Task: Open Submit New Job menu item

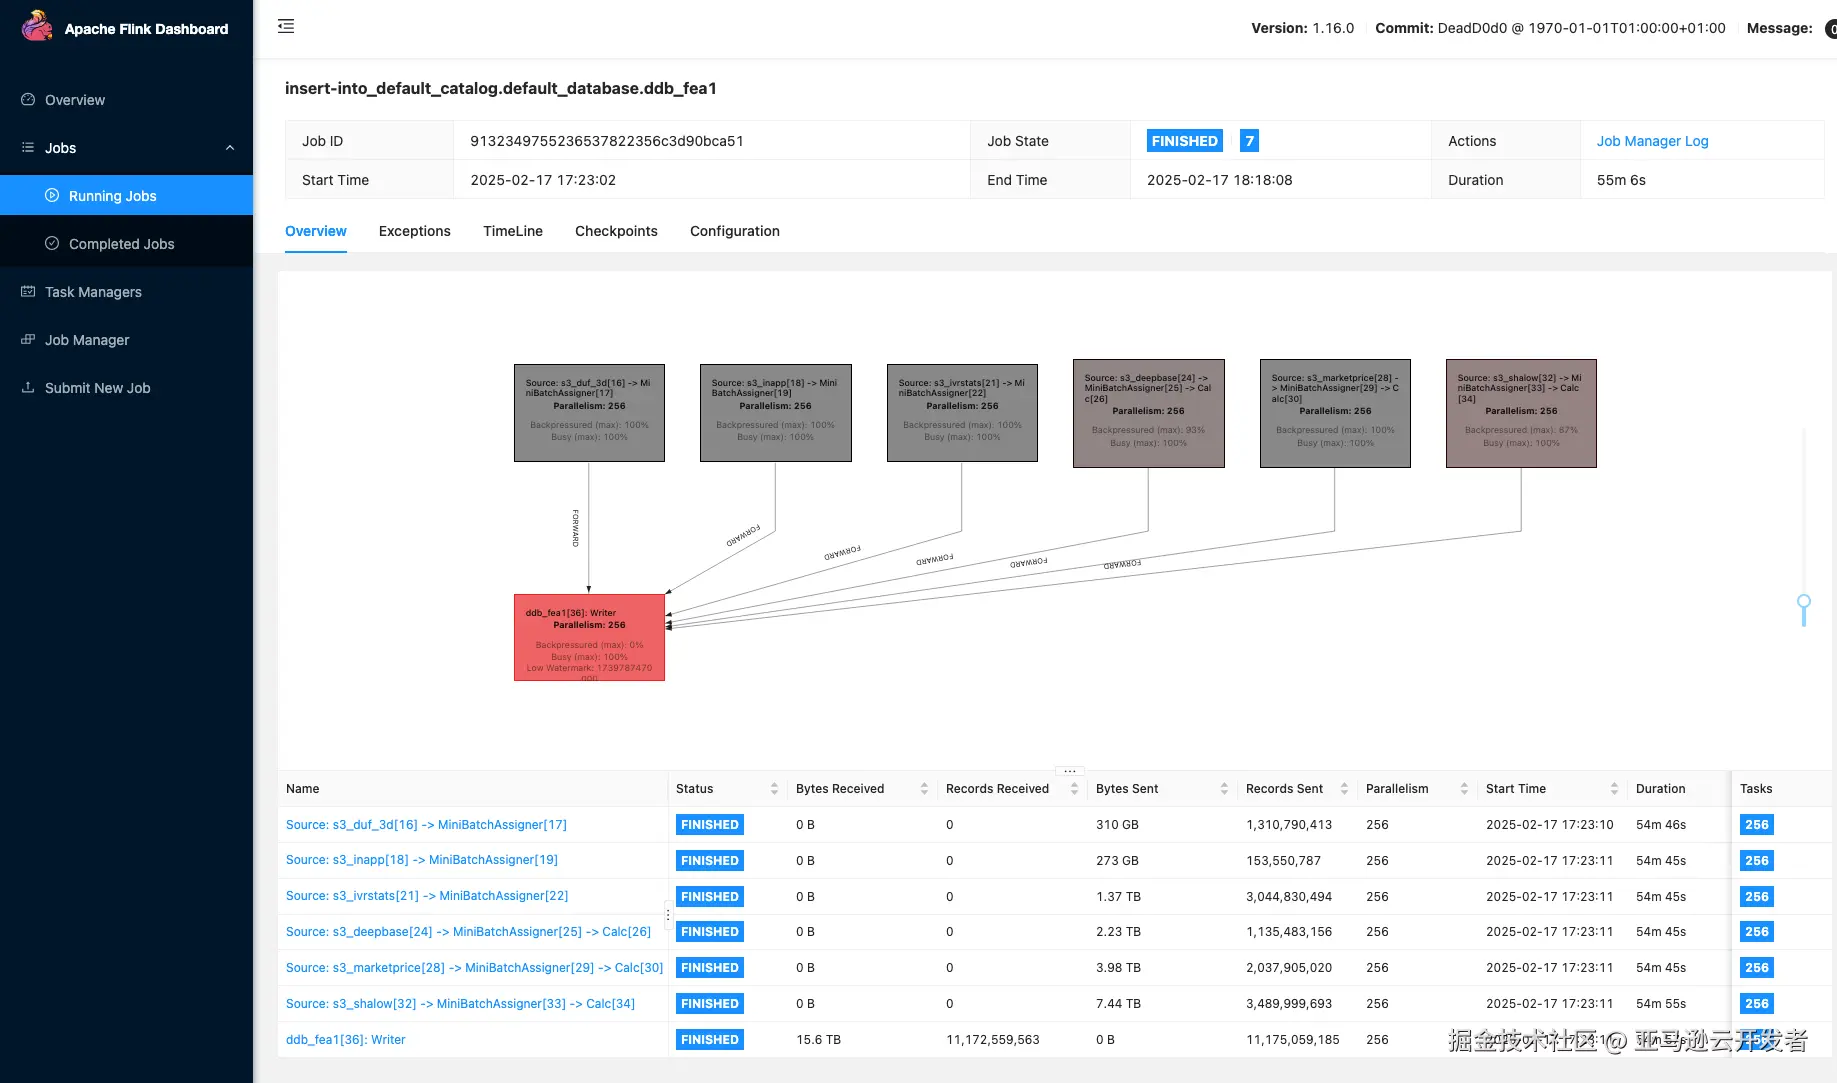Action: click(x=126, y=388)
